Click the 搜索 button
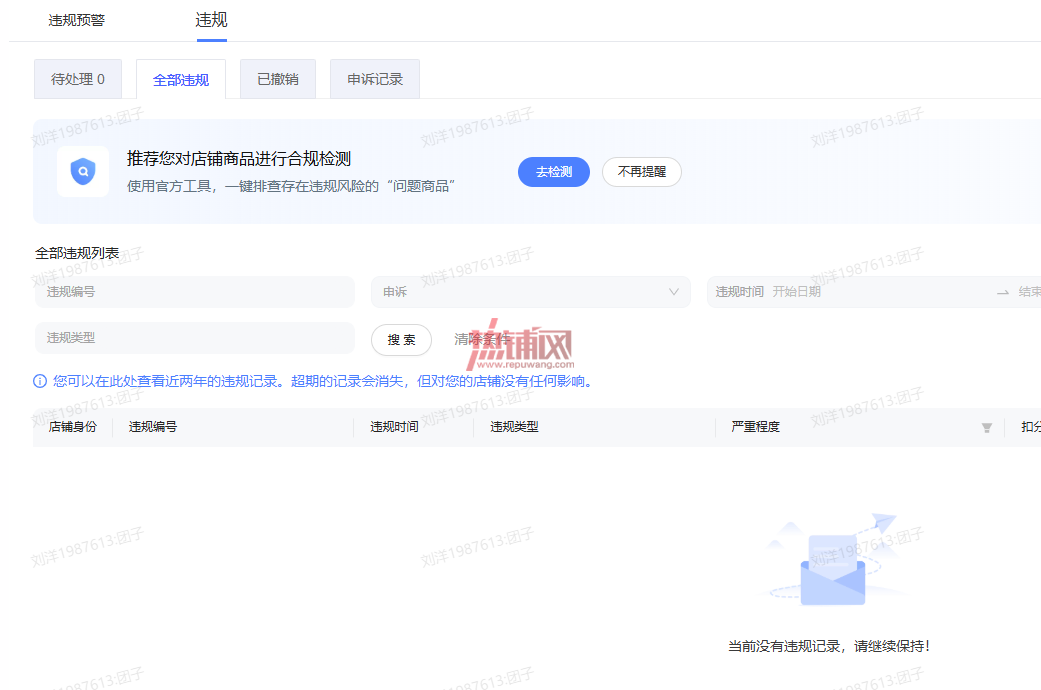Viewport: 1041px width, 690px height. click(401, 340)
